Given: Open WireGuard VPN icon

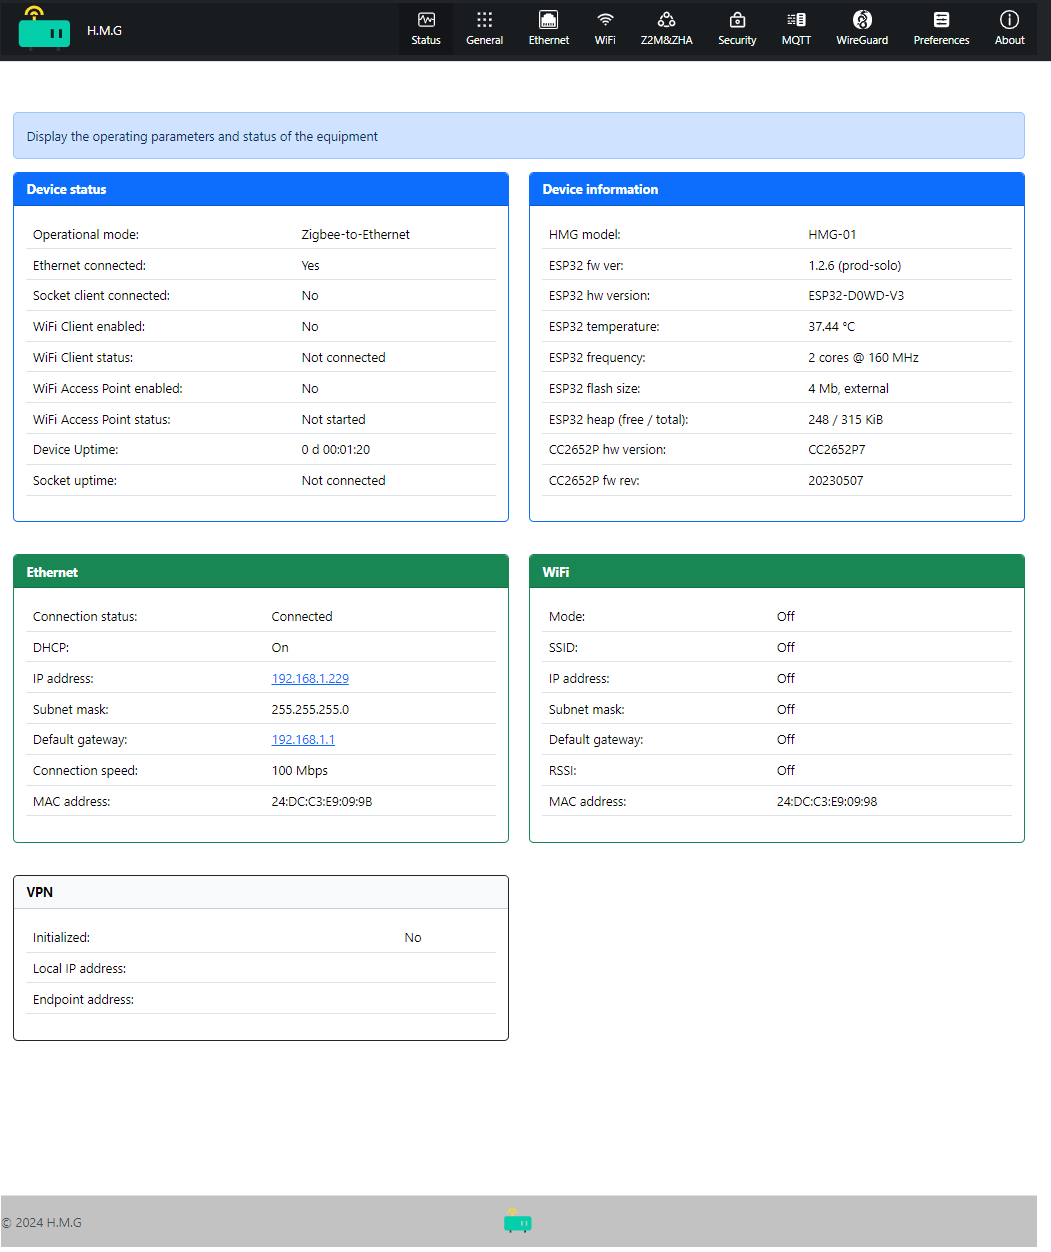Looking at the screenshot, I should (x=862, y=20).
